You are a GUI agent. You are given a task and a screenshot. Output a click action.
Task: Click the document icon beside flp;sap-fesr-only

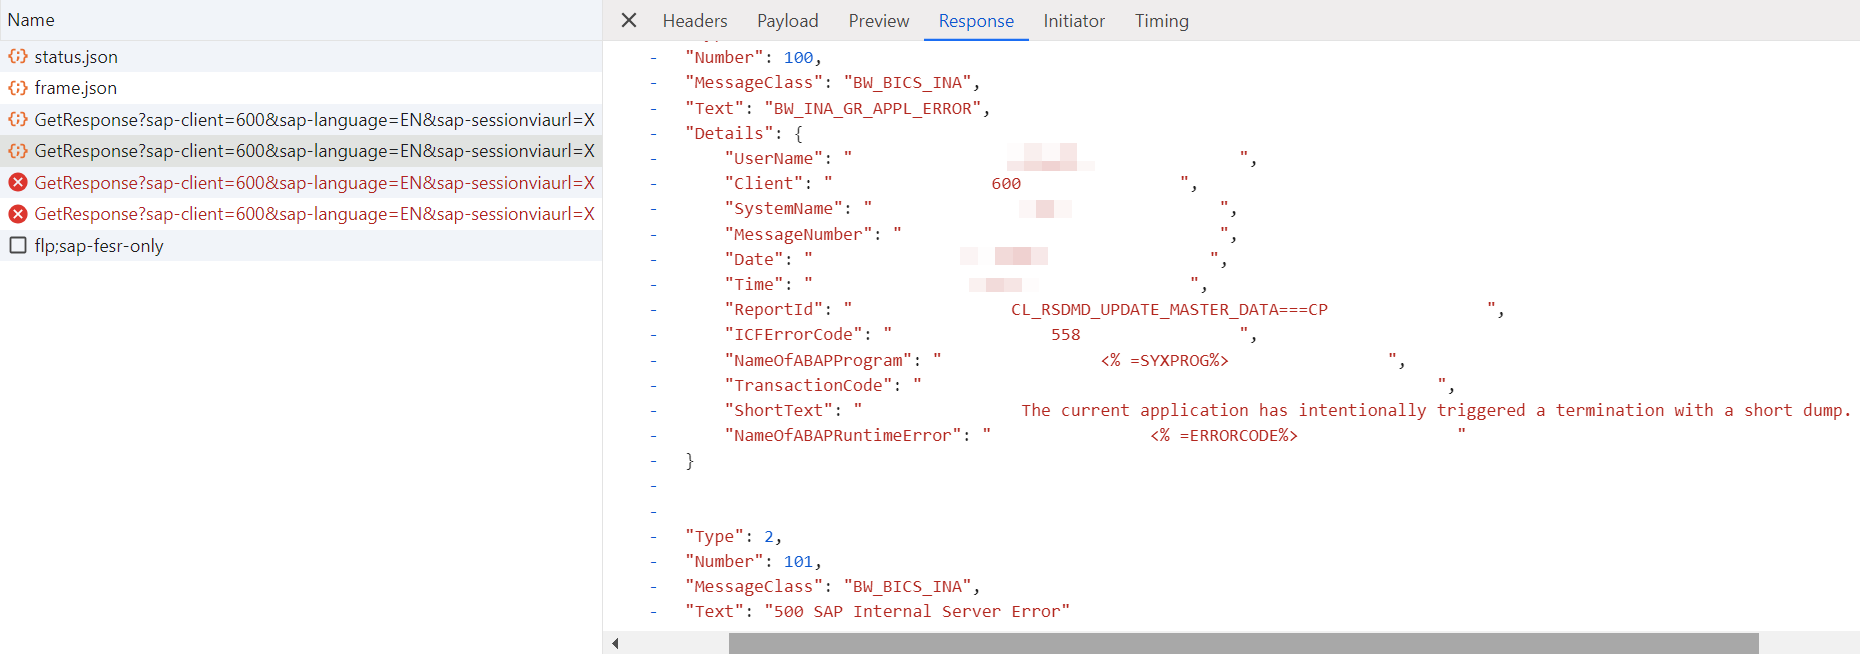point(18,245)
